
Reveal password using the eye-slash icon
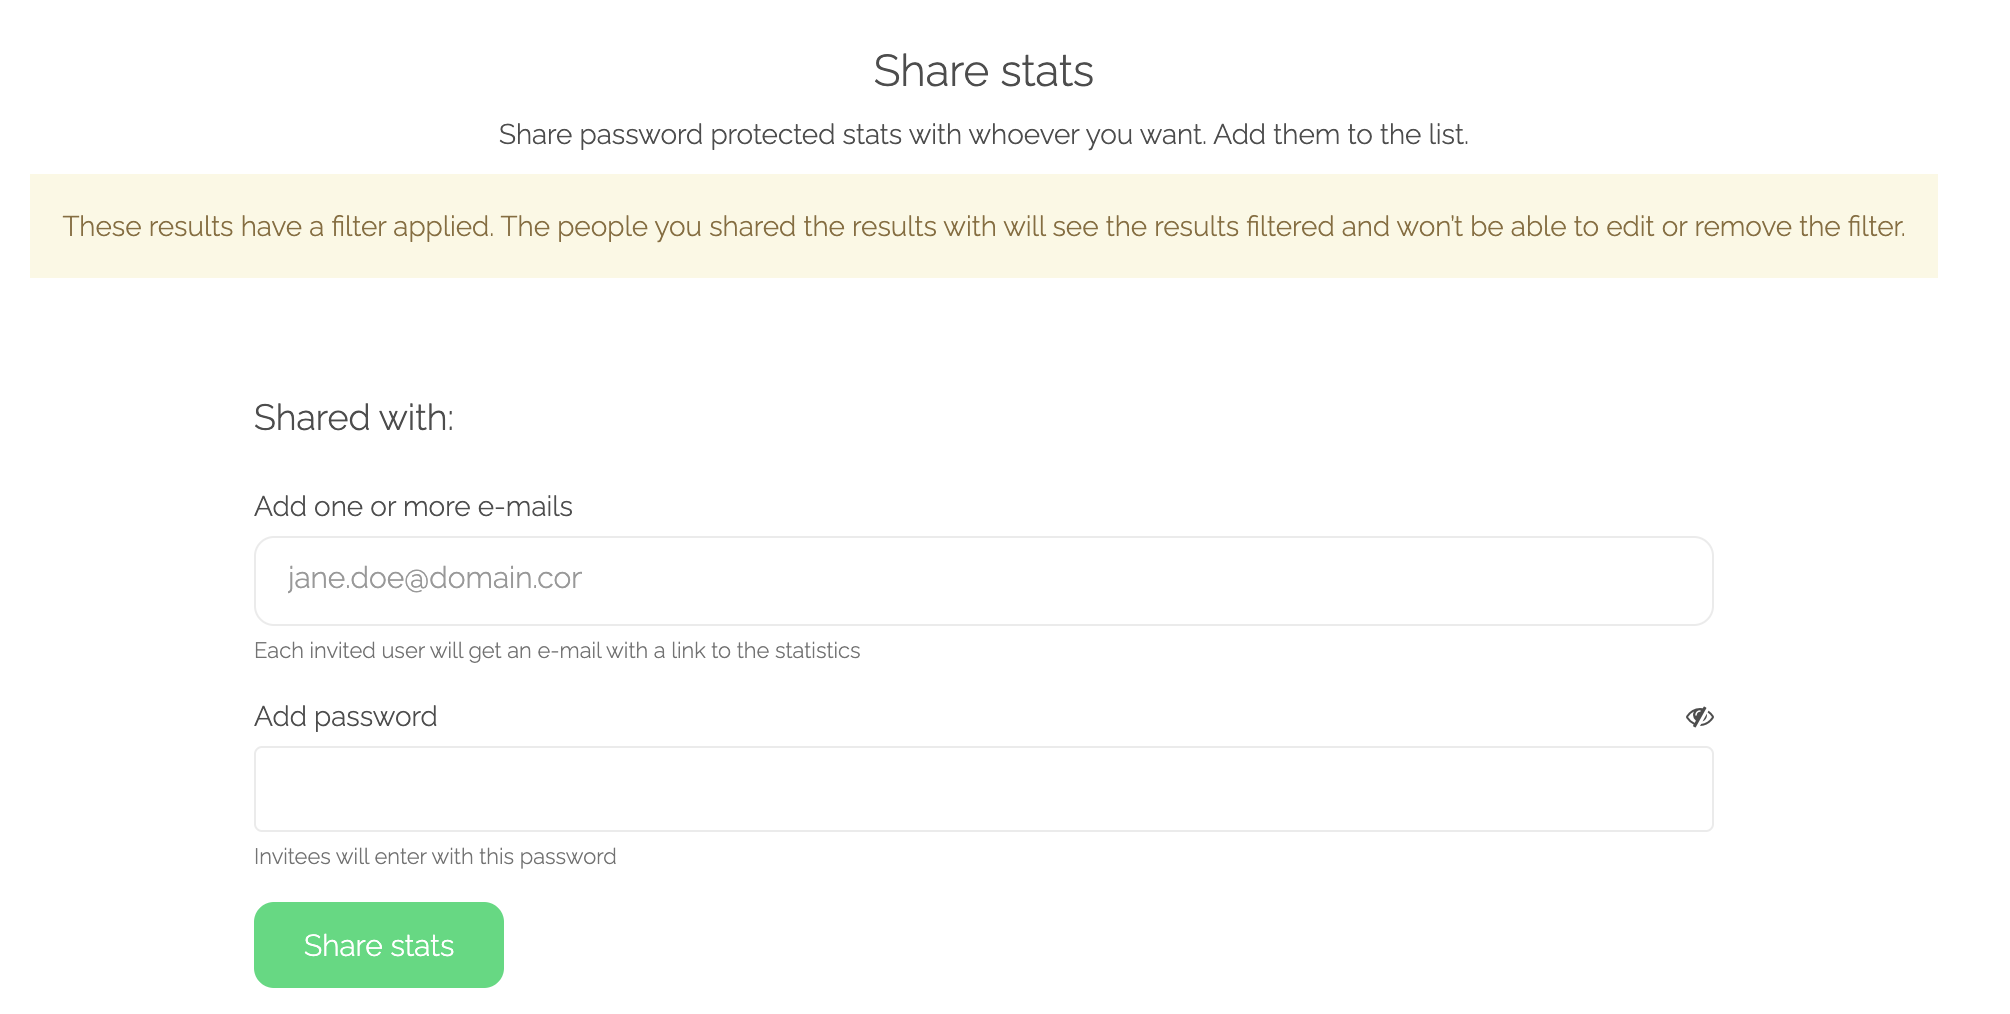pyautogui.click(x=1699, y=716)
